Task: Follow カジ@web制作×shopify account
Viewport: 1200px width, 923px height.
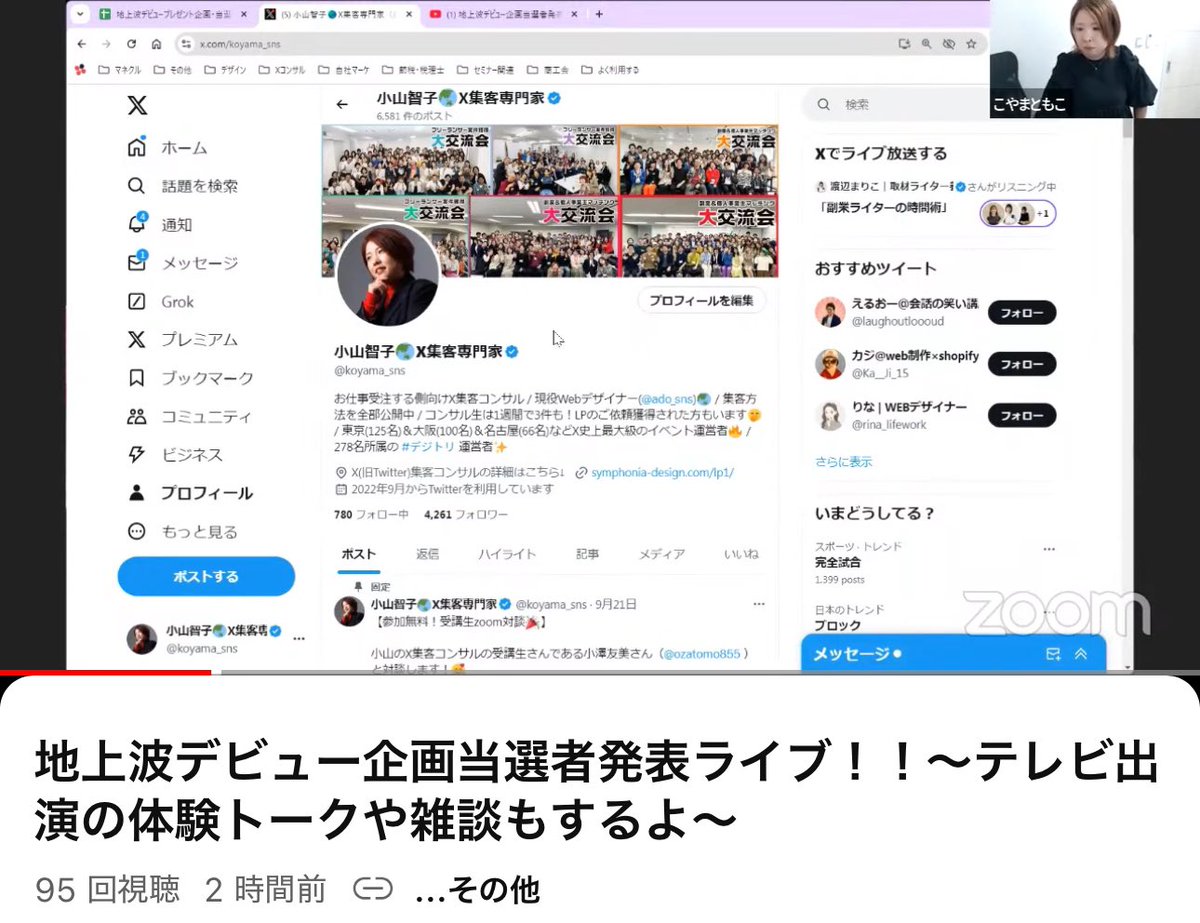Action: pos(1022,364)
